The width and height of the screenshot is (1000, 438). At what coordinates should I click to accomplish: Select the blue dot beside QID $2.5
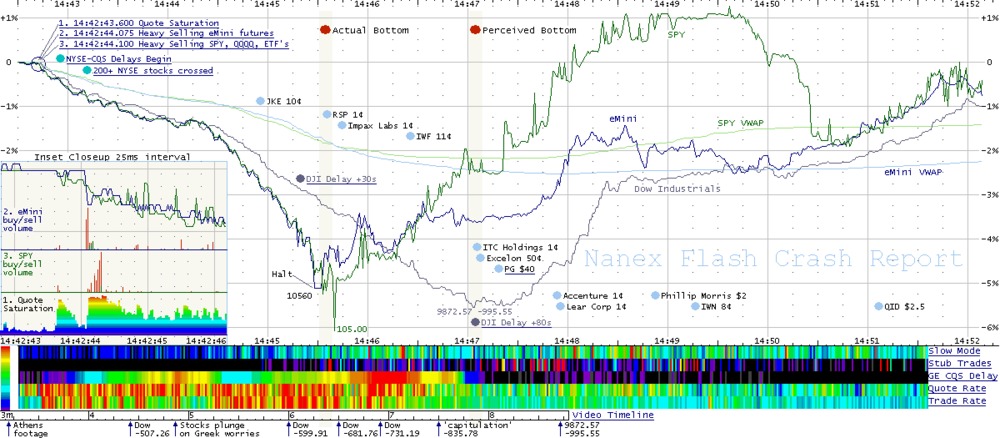[x=879, y=306]
